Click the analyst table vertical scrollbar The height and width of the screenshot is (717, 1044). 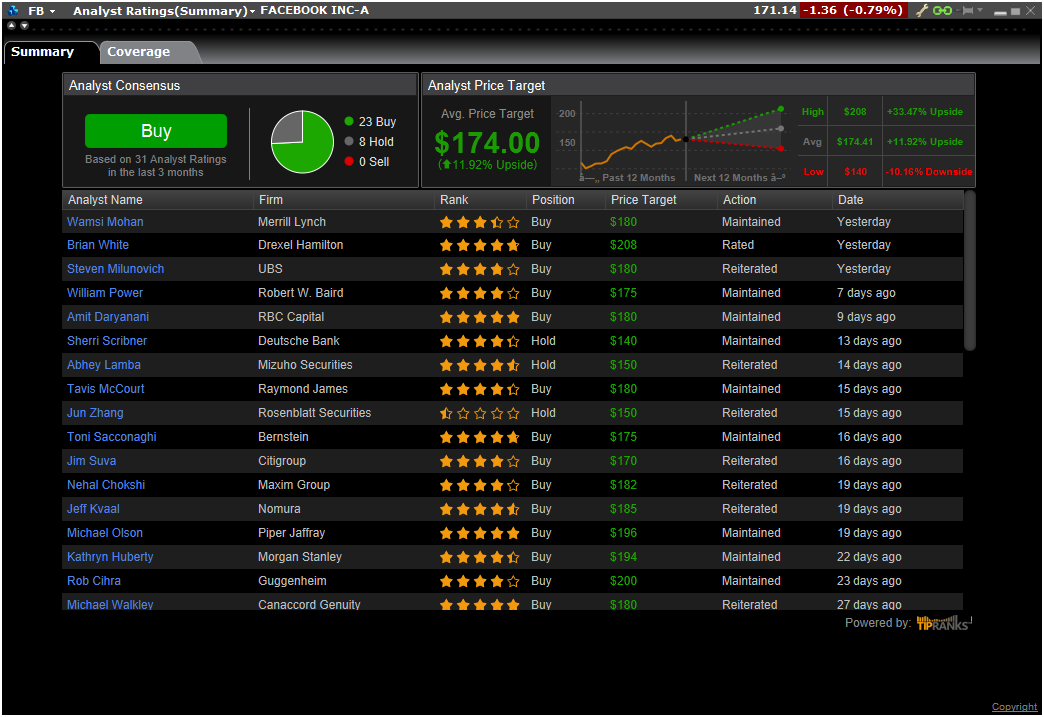click(x=969, y=270)
